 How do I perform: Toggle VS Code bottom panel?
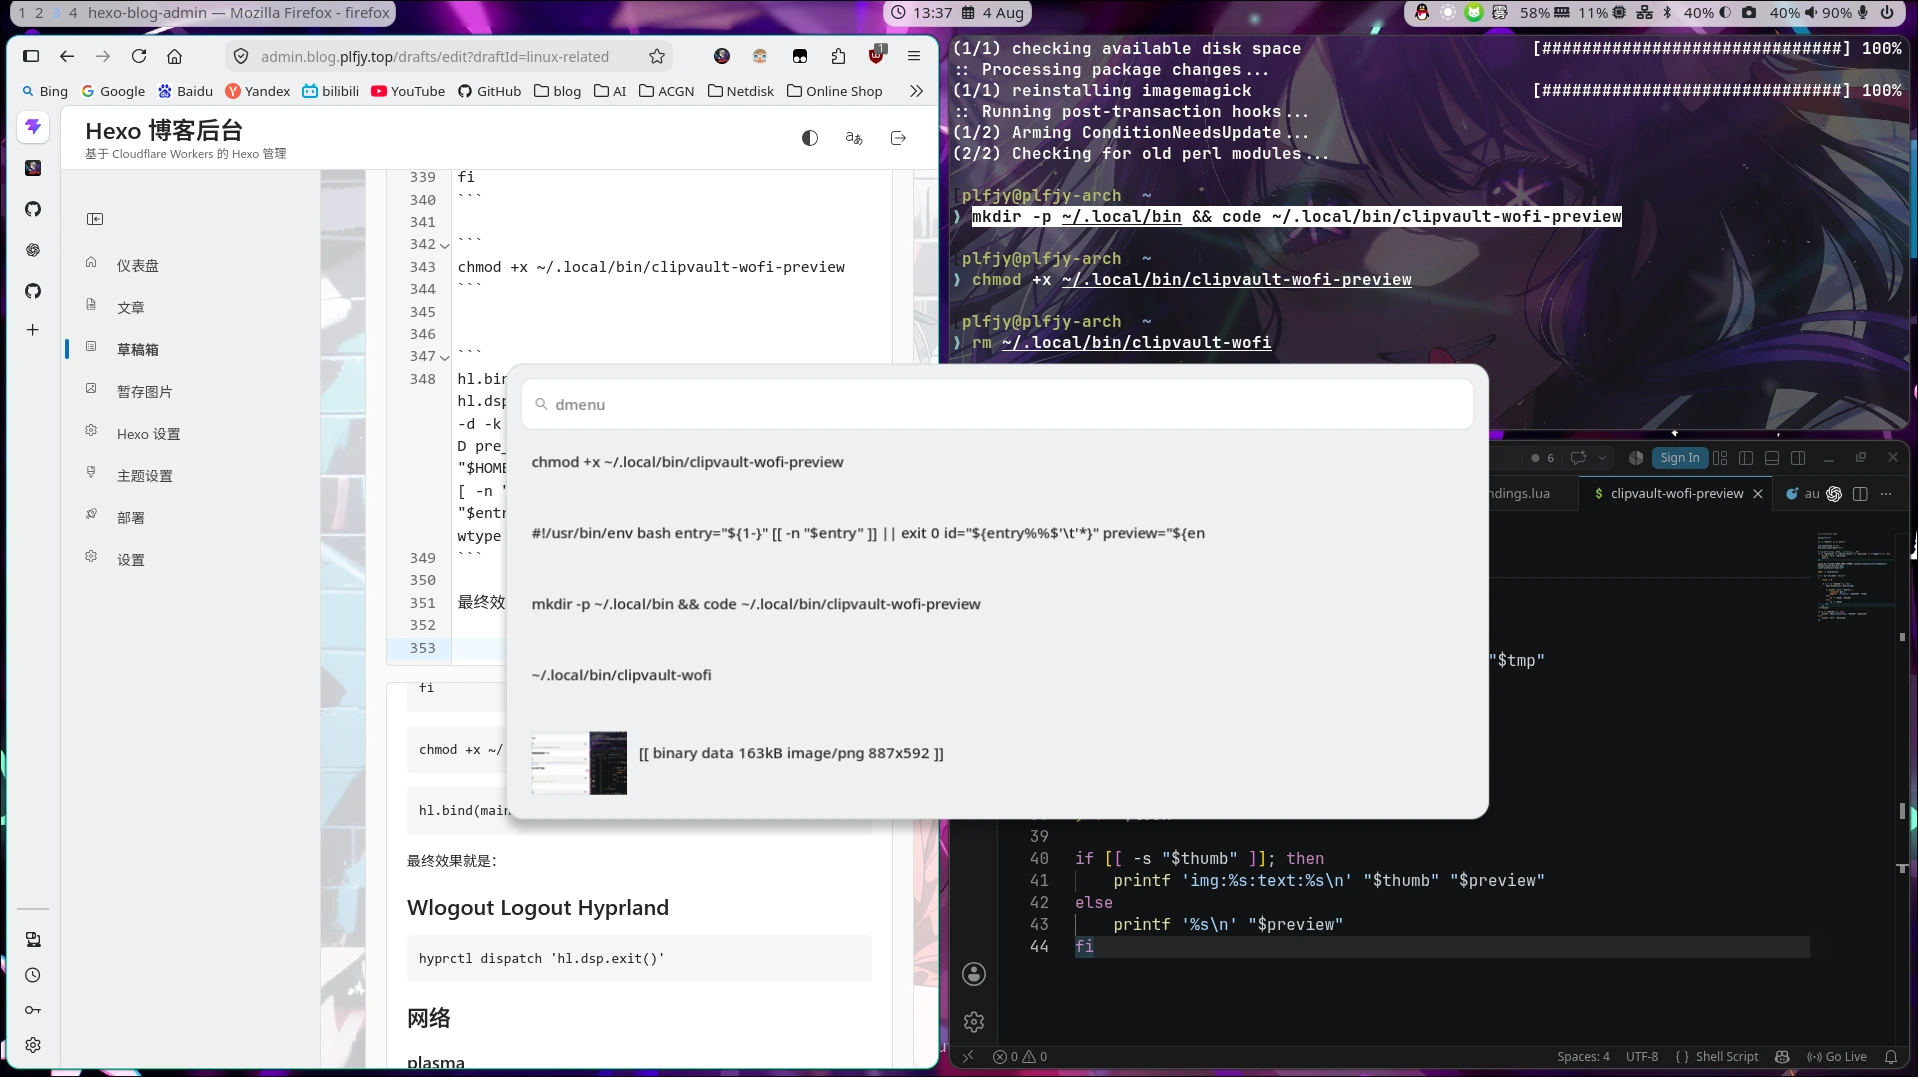1772,458
